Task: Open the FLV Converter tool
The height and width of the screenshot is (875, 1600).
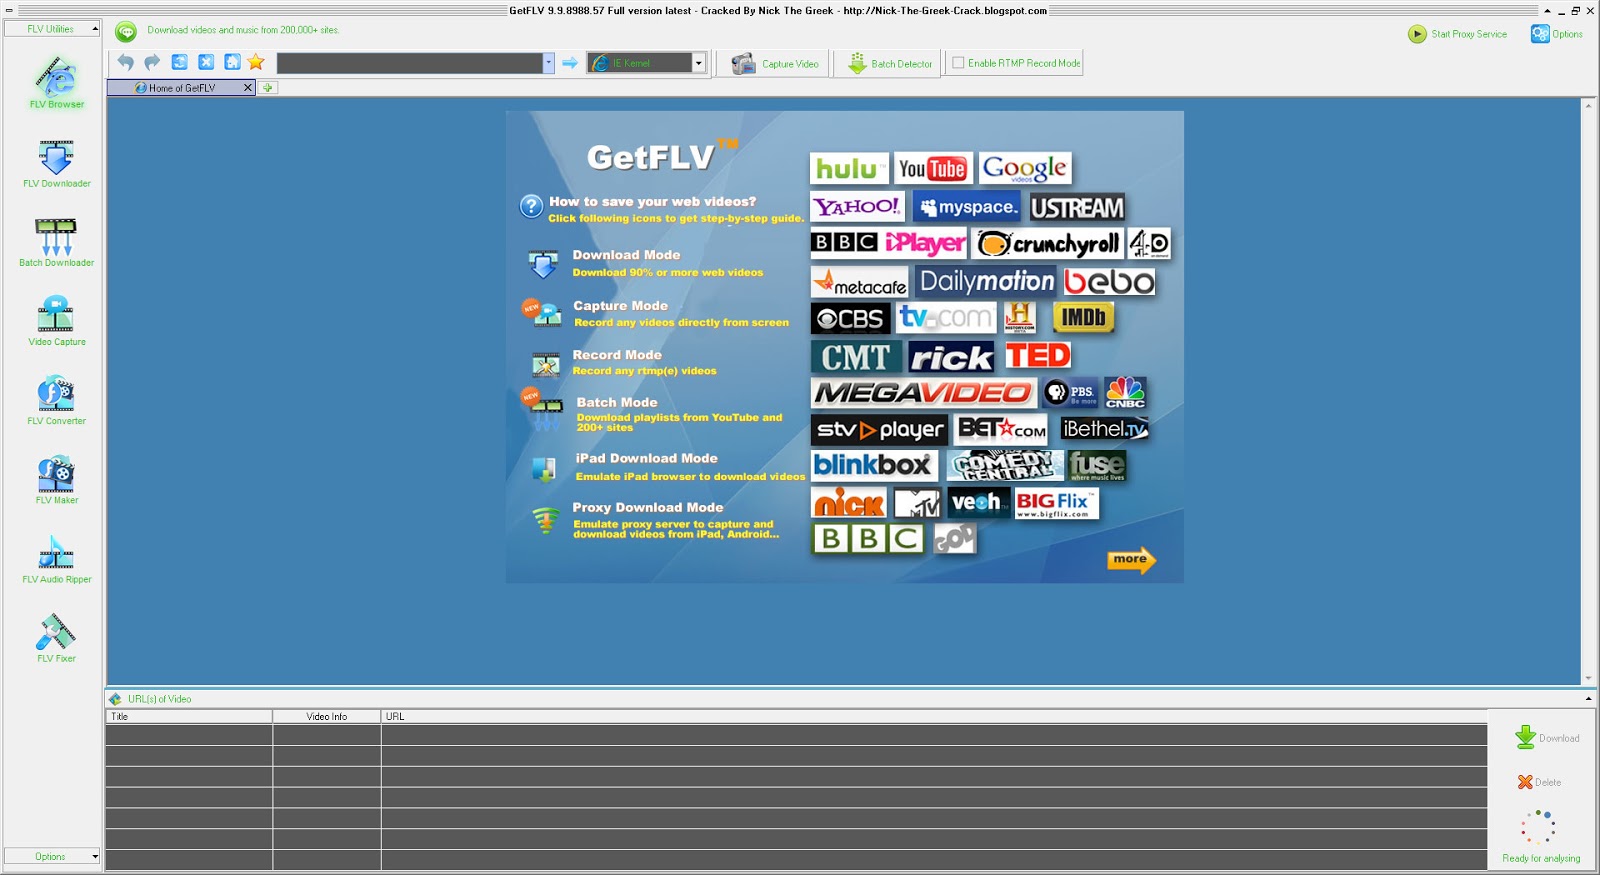Action: tap(56, 400)
